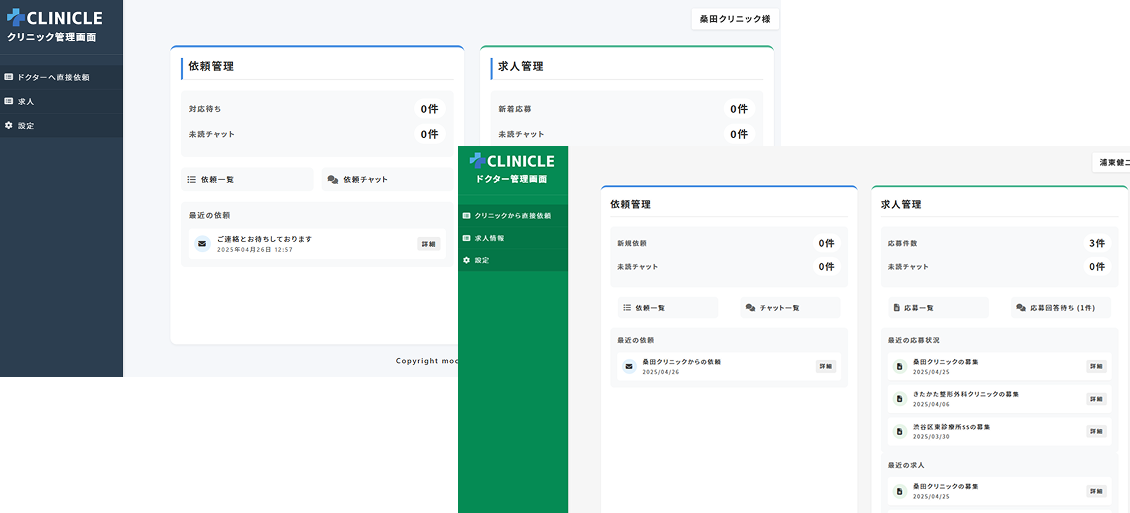This screenshot has height=513, width=1130.
Task: Click the partially visible account button in the doctor screen
Action: (1111, 163)
